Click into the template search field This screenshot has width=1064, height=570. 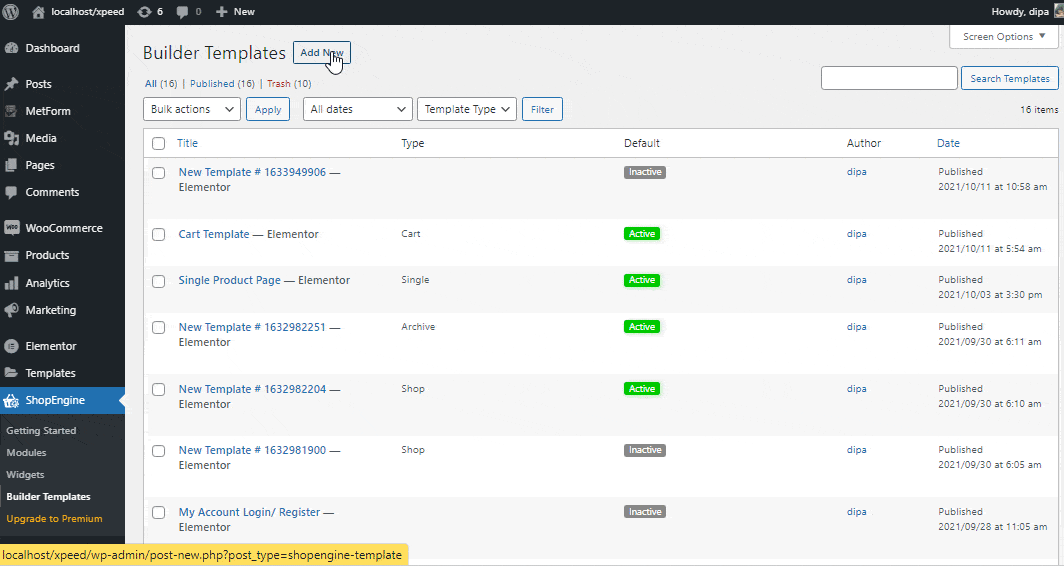[889, 78]
